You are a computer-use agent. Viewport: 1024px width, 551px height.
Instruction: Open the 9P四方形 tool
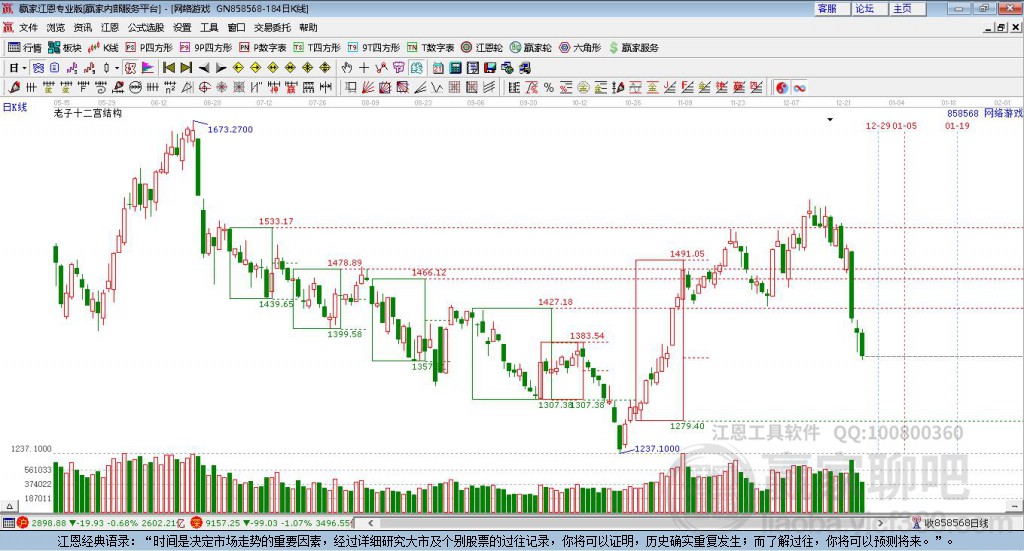click(206, 48)
